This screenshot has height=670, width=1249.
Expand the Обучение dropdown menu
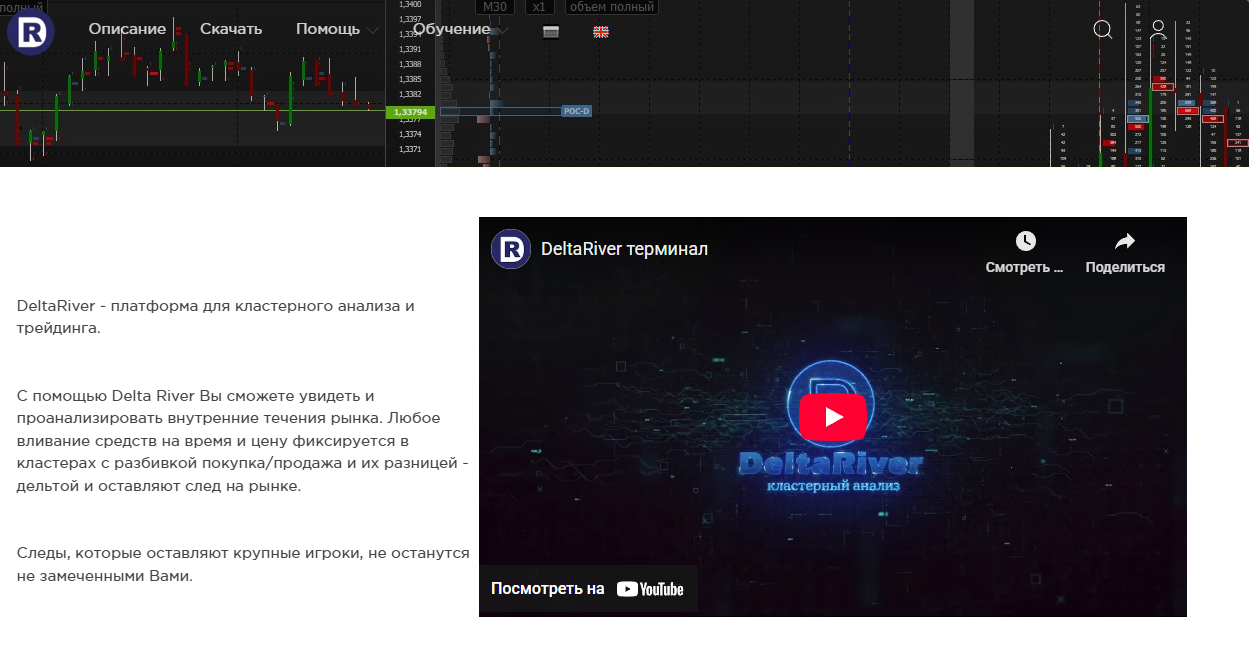(460, 29)
